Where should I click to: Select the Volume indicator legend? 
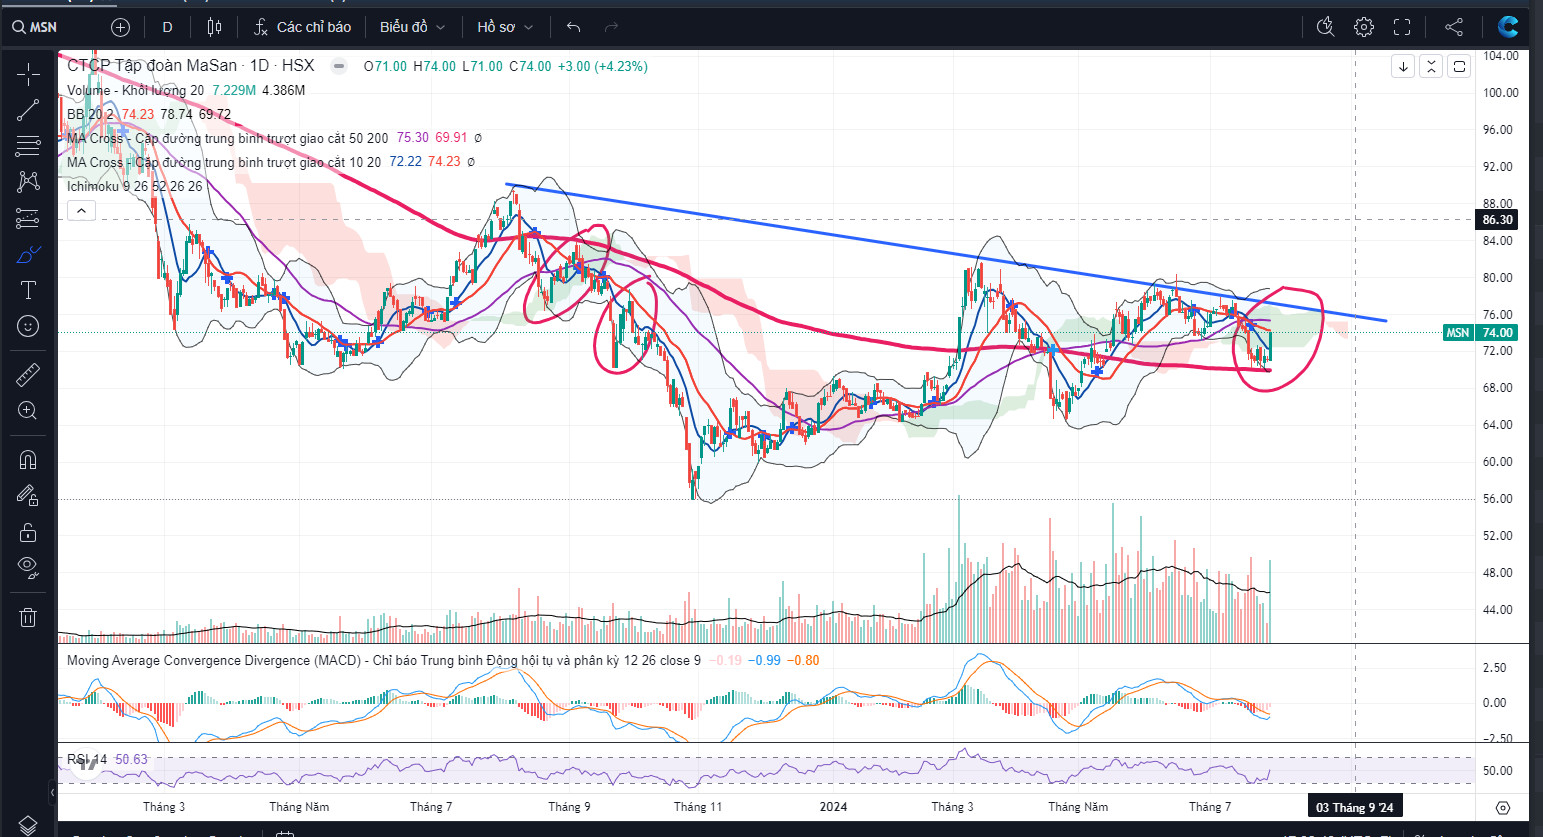(x=135, y=90)
